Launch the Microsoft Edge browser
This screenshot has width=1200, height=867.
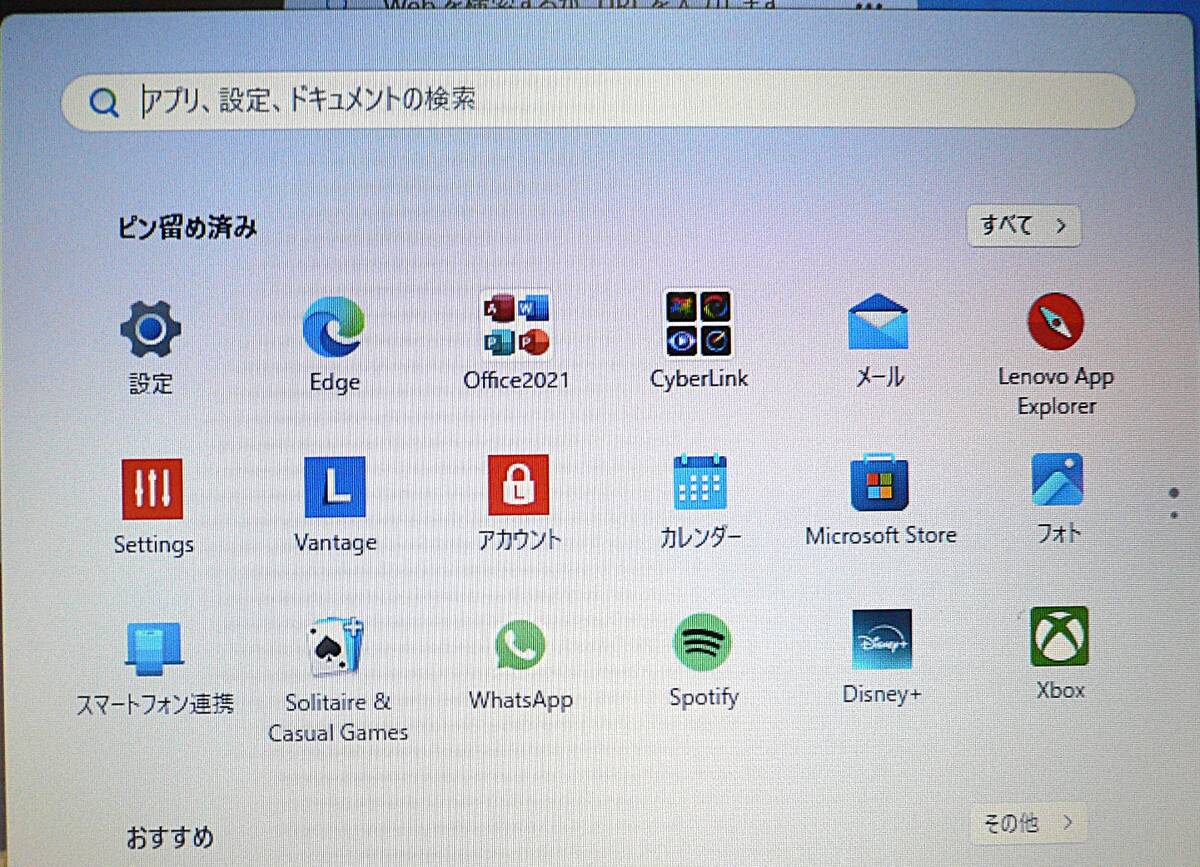334,327
